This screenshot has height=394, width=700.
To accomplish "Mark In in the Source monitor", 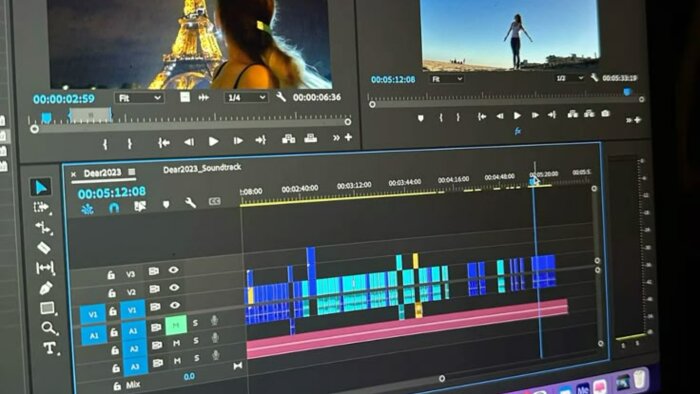I will click(x=105, y=144).
